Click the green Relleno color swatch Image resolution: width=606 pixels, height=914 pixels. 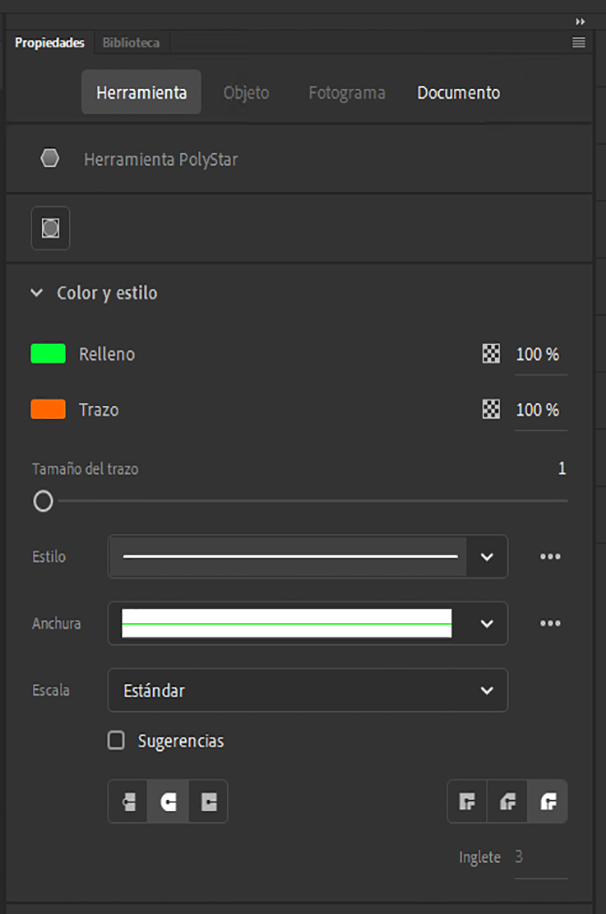(x=48, y=354)
